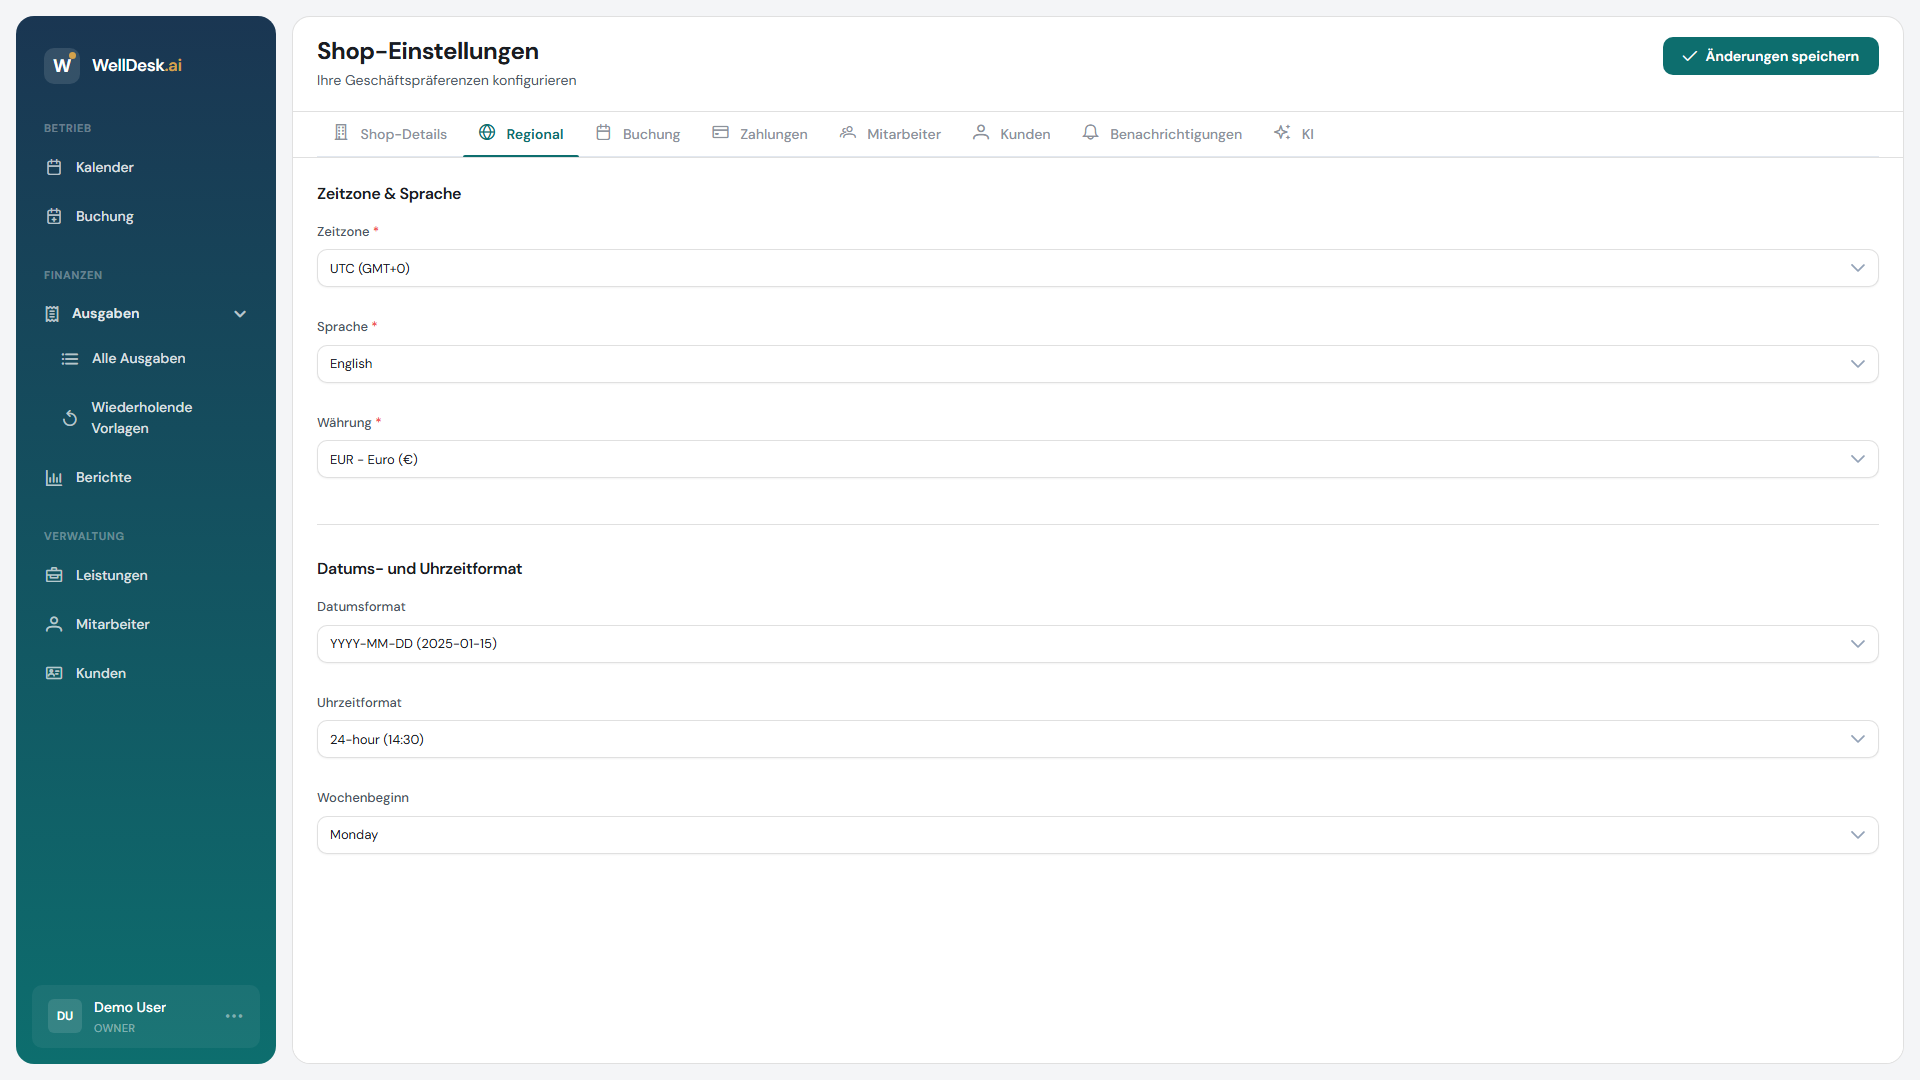Open Mitarbeiter via the person icon

(x=55, y=624)
